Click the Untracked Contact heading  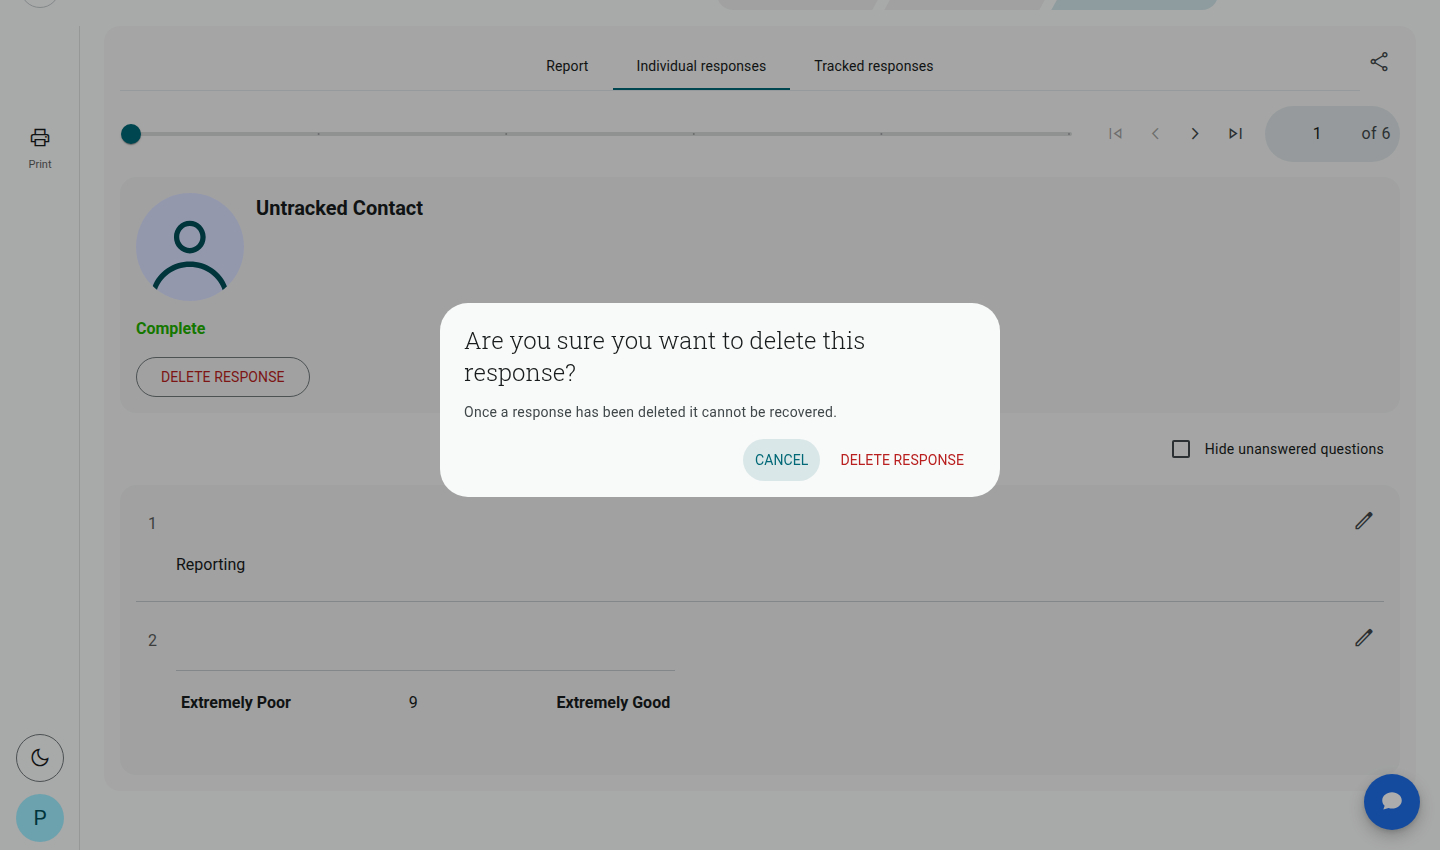click(339, 208)
